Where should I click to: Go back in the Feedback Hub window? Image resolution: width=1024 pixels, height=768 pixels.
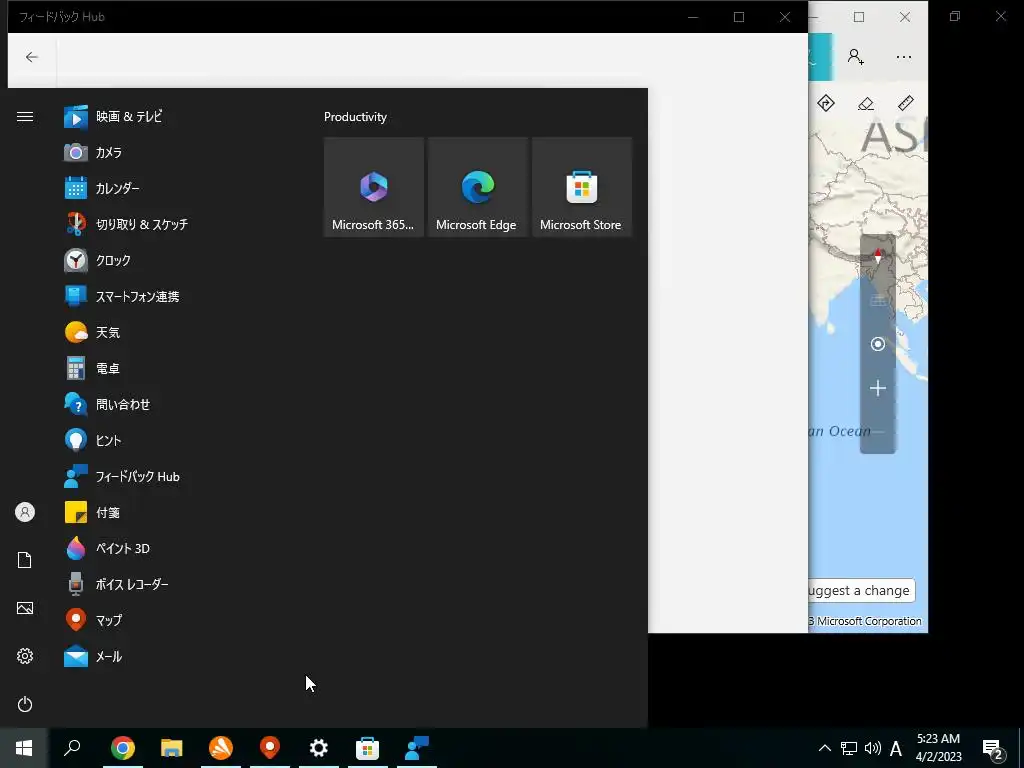click(x=31, y=57)
